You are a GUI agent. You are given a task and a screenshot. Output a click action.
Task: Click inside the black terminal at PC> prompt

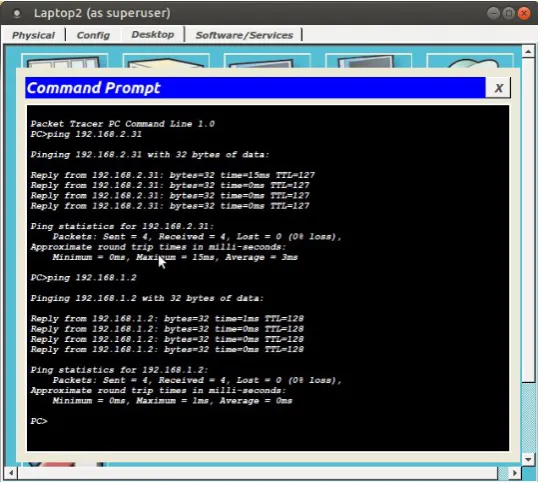coord(39,422)
